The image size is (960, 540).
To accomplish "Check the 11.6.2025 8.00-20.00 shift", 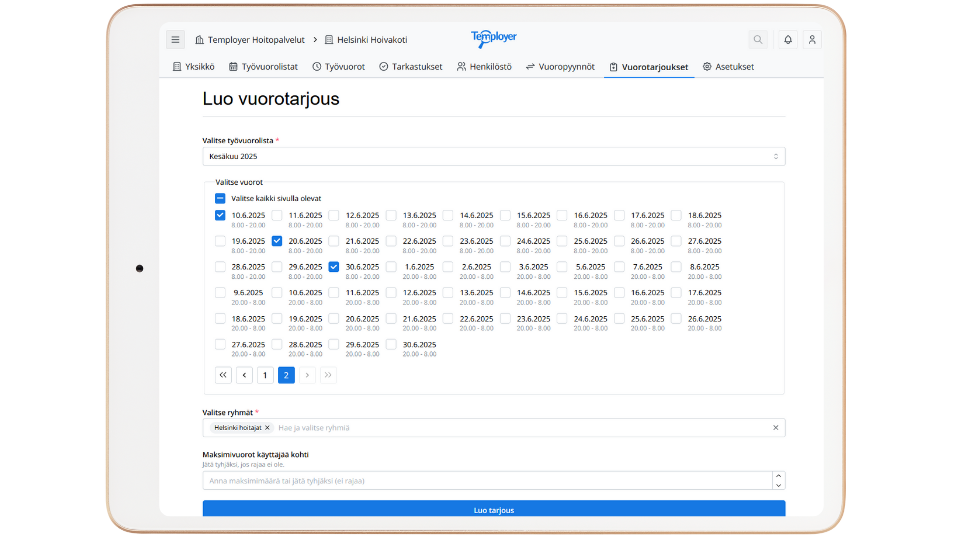I will coord(277,216).
